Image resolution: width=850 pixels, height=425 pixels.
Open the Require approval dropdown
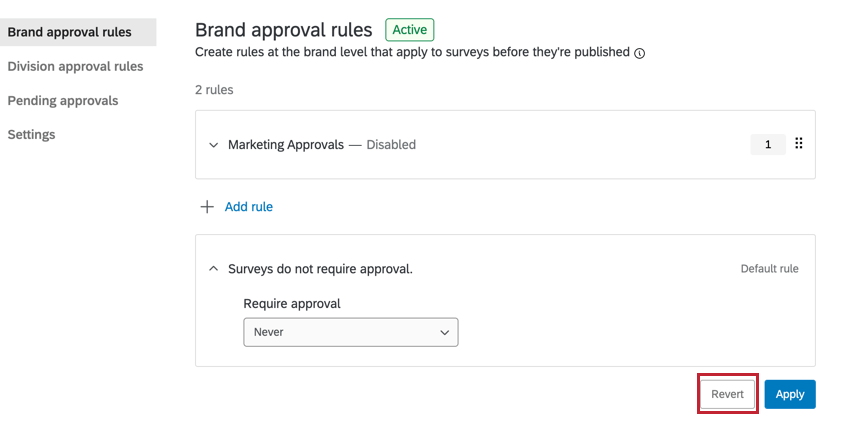[x=350, y=332]
